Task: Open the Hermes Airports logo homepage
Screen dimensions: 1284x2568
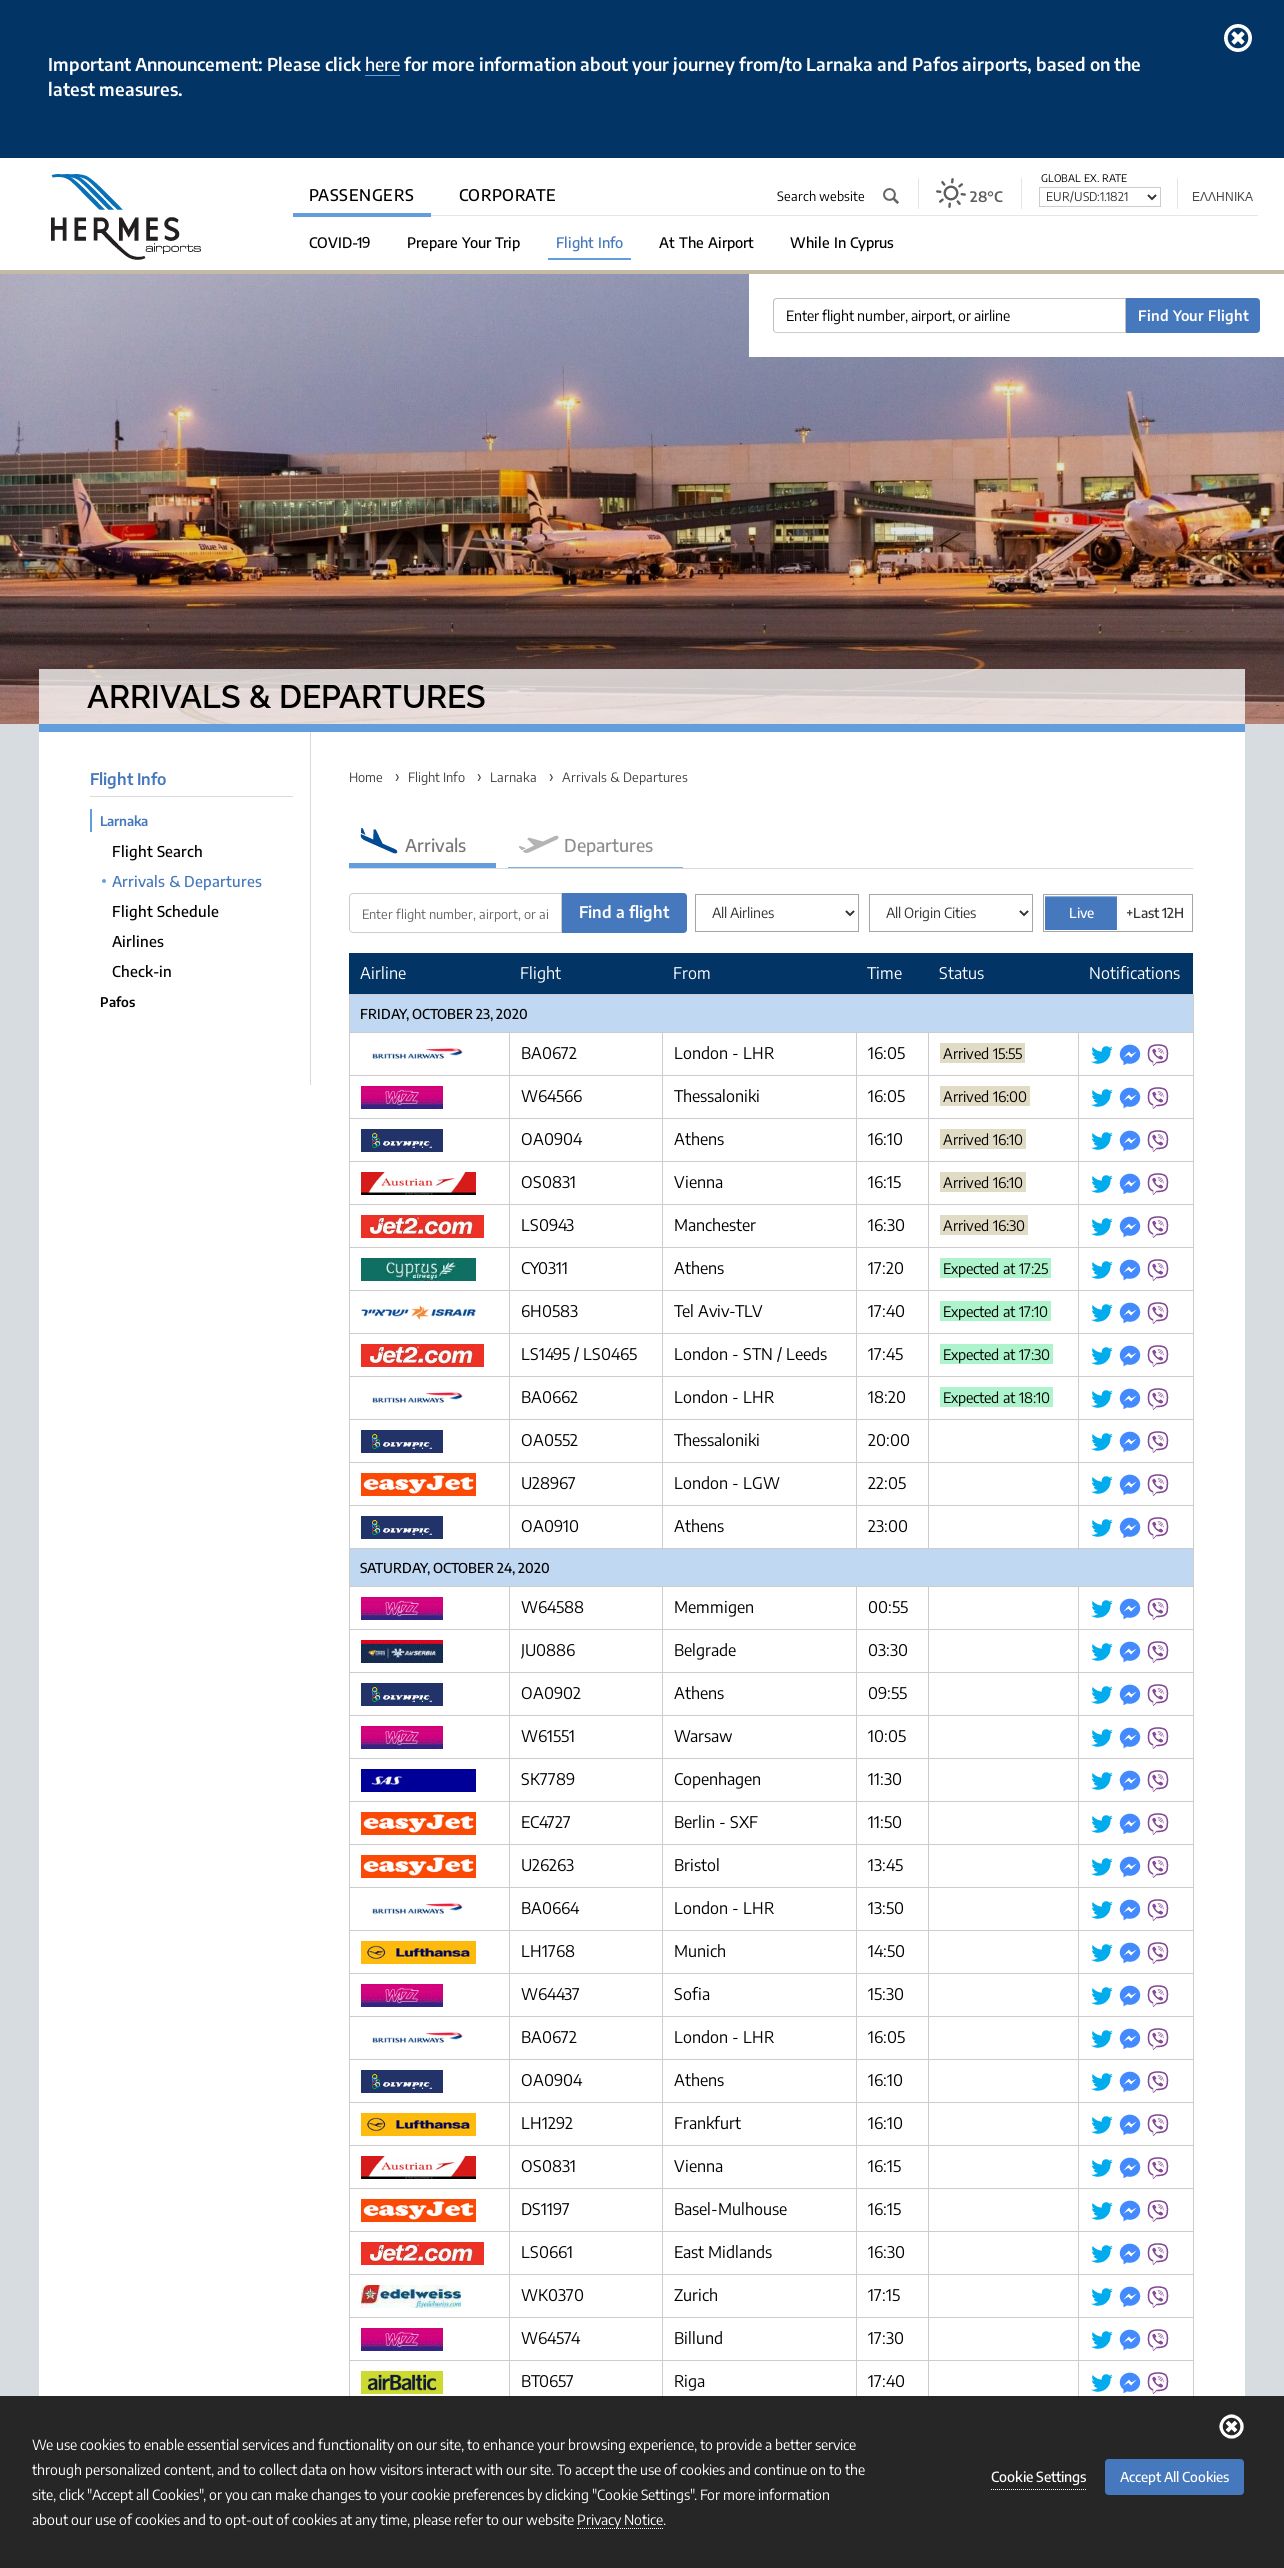Action: pyautogui.click(x=125, y=216)
